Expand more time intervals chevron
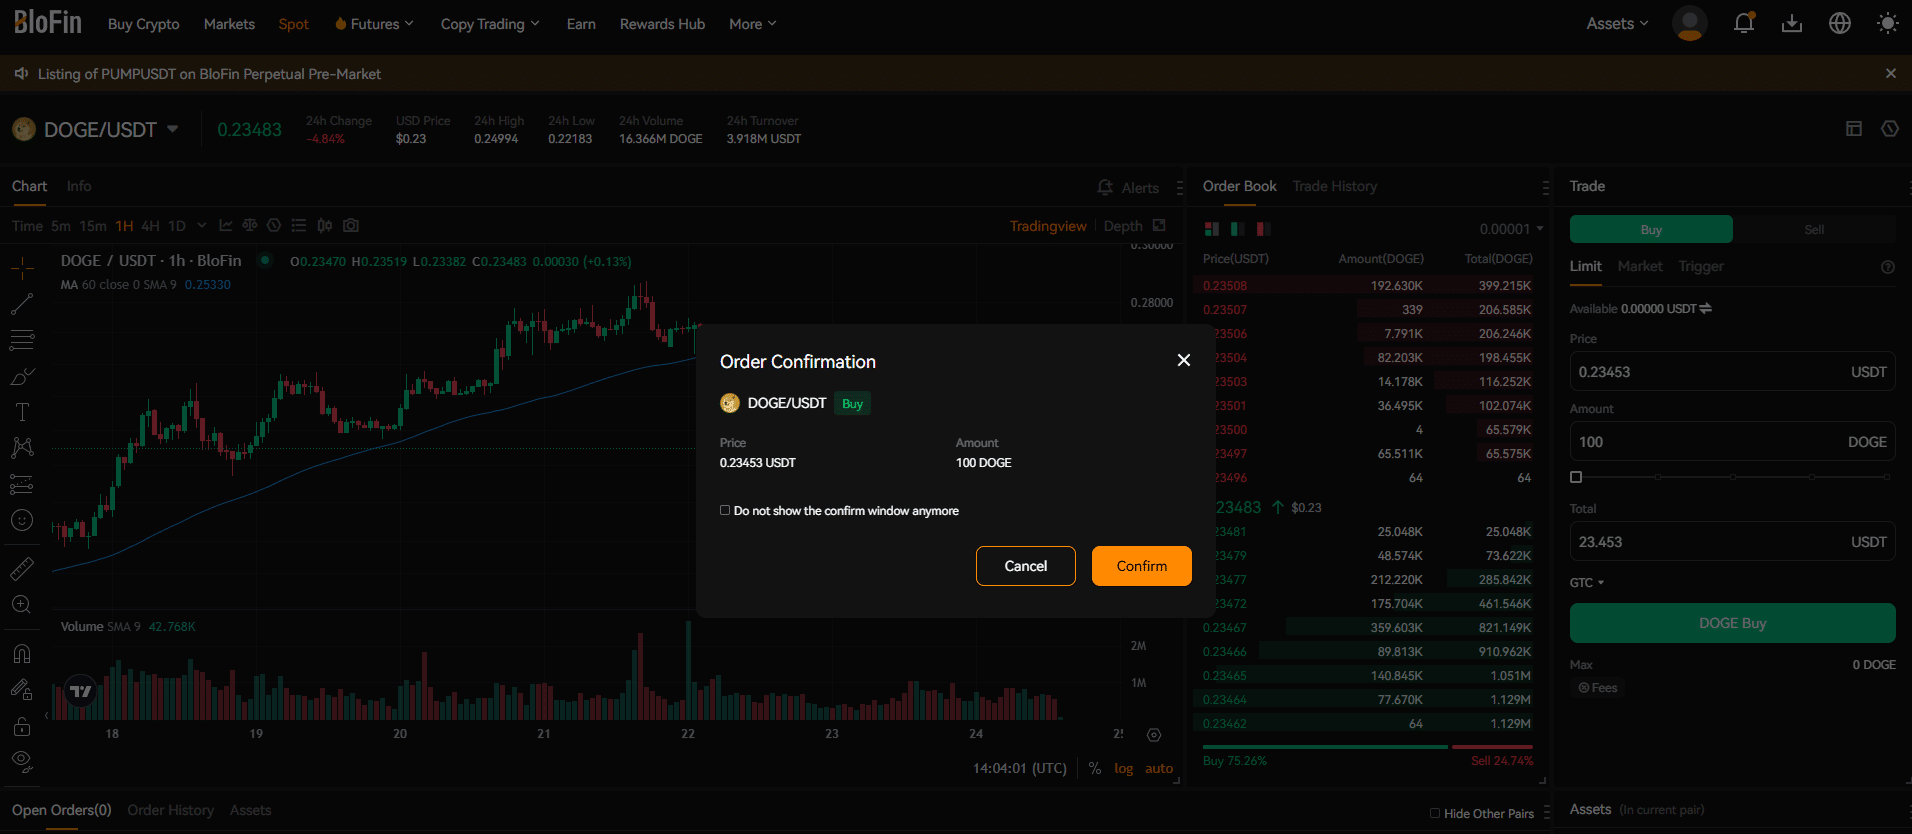This screenshot has width=1912, height=834. click(x=202, y=226)
